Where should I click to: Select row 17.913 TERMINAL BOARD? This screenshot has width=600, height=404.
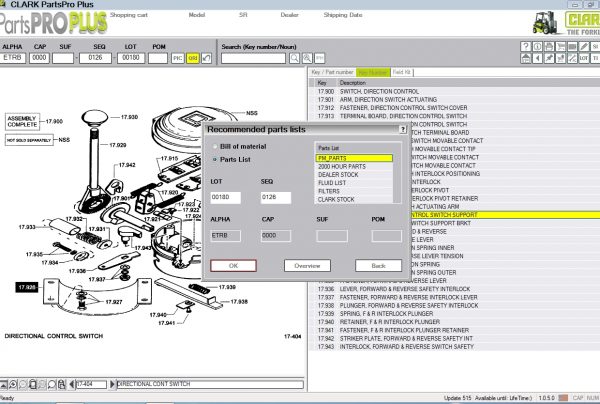pos(454,116)
